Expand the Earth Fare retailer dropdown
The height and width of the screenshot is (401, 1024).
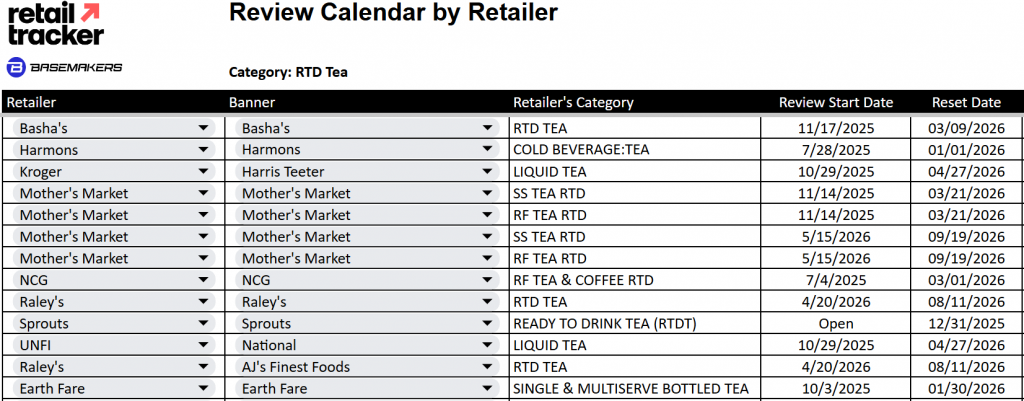pos(204,389)
